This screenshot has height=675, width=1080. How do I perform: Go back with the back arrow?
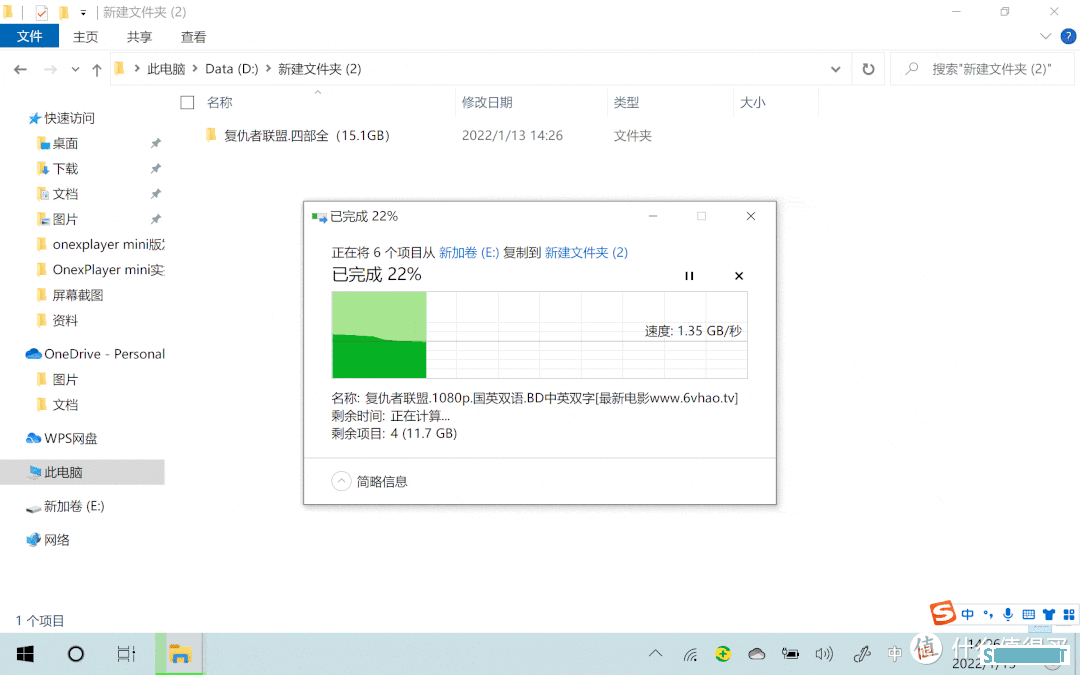21,70
